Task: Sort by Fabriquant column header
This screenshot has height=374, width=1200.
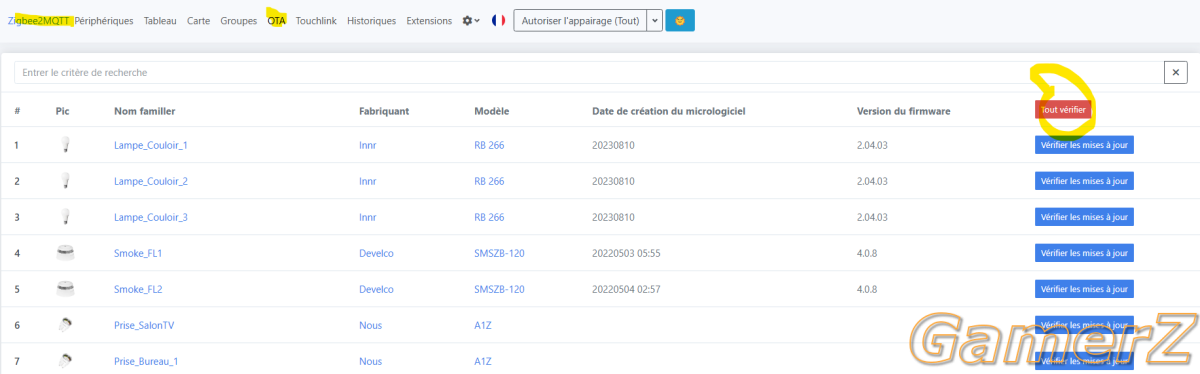Action: 384,110
